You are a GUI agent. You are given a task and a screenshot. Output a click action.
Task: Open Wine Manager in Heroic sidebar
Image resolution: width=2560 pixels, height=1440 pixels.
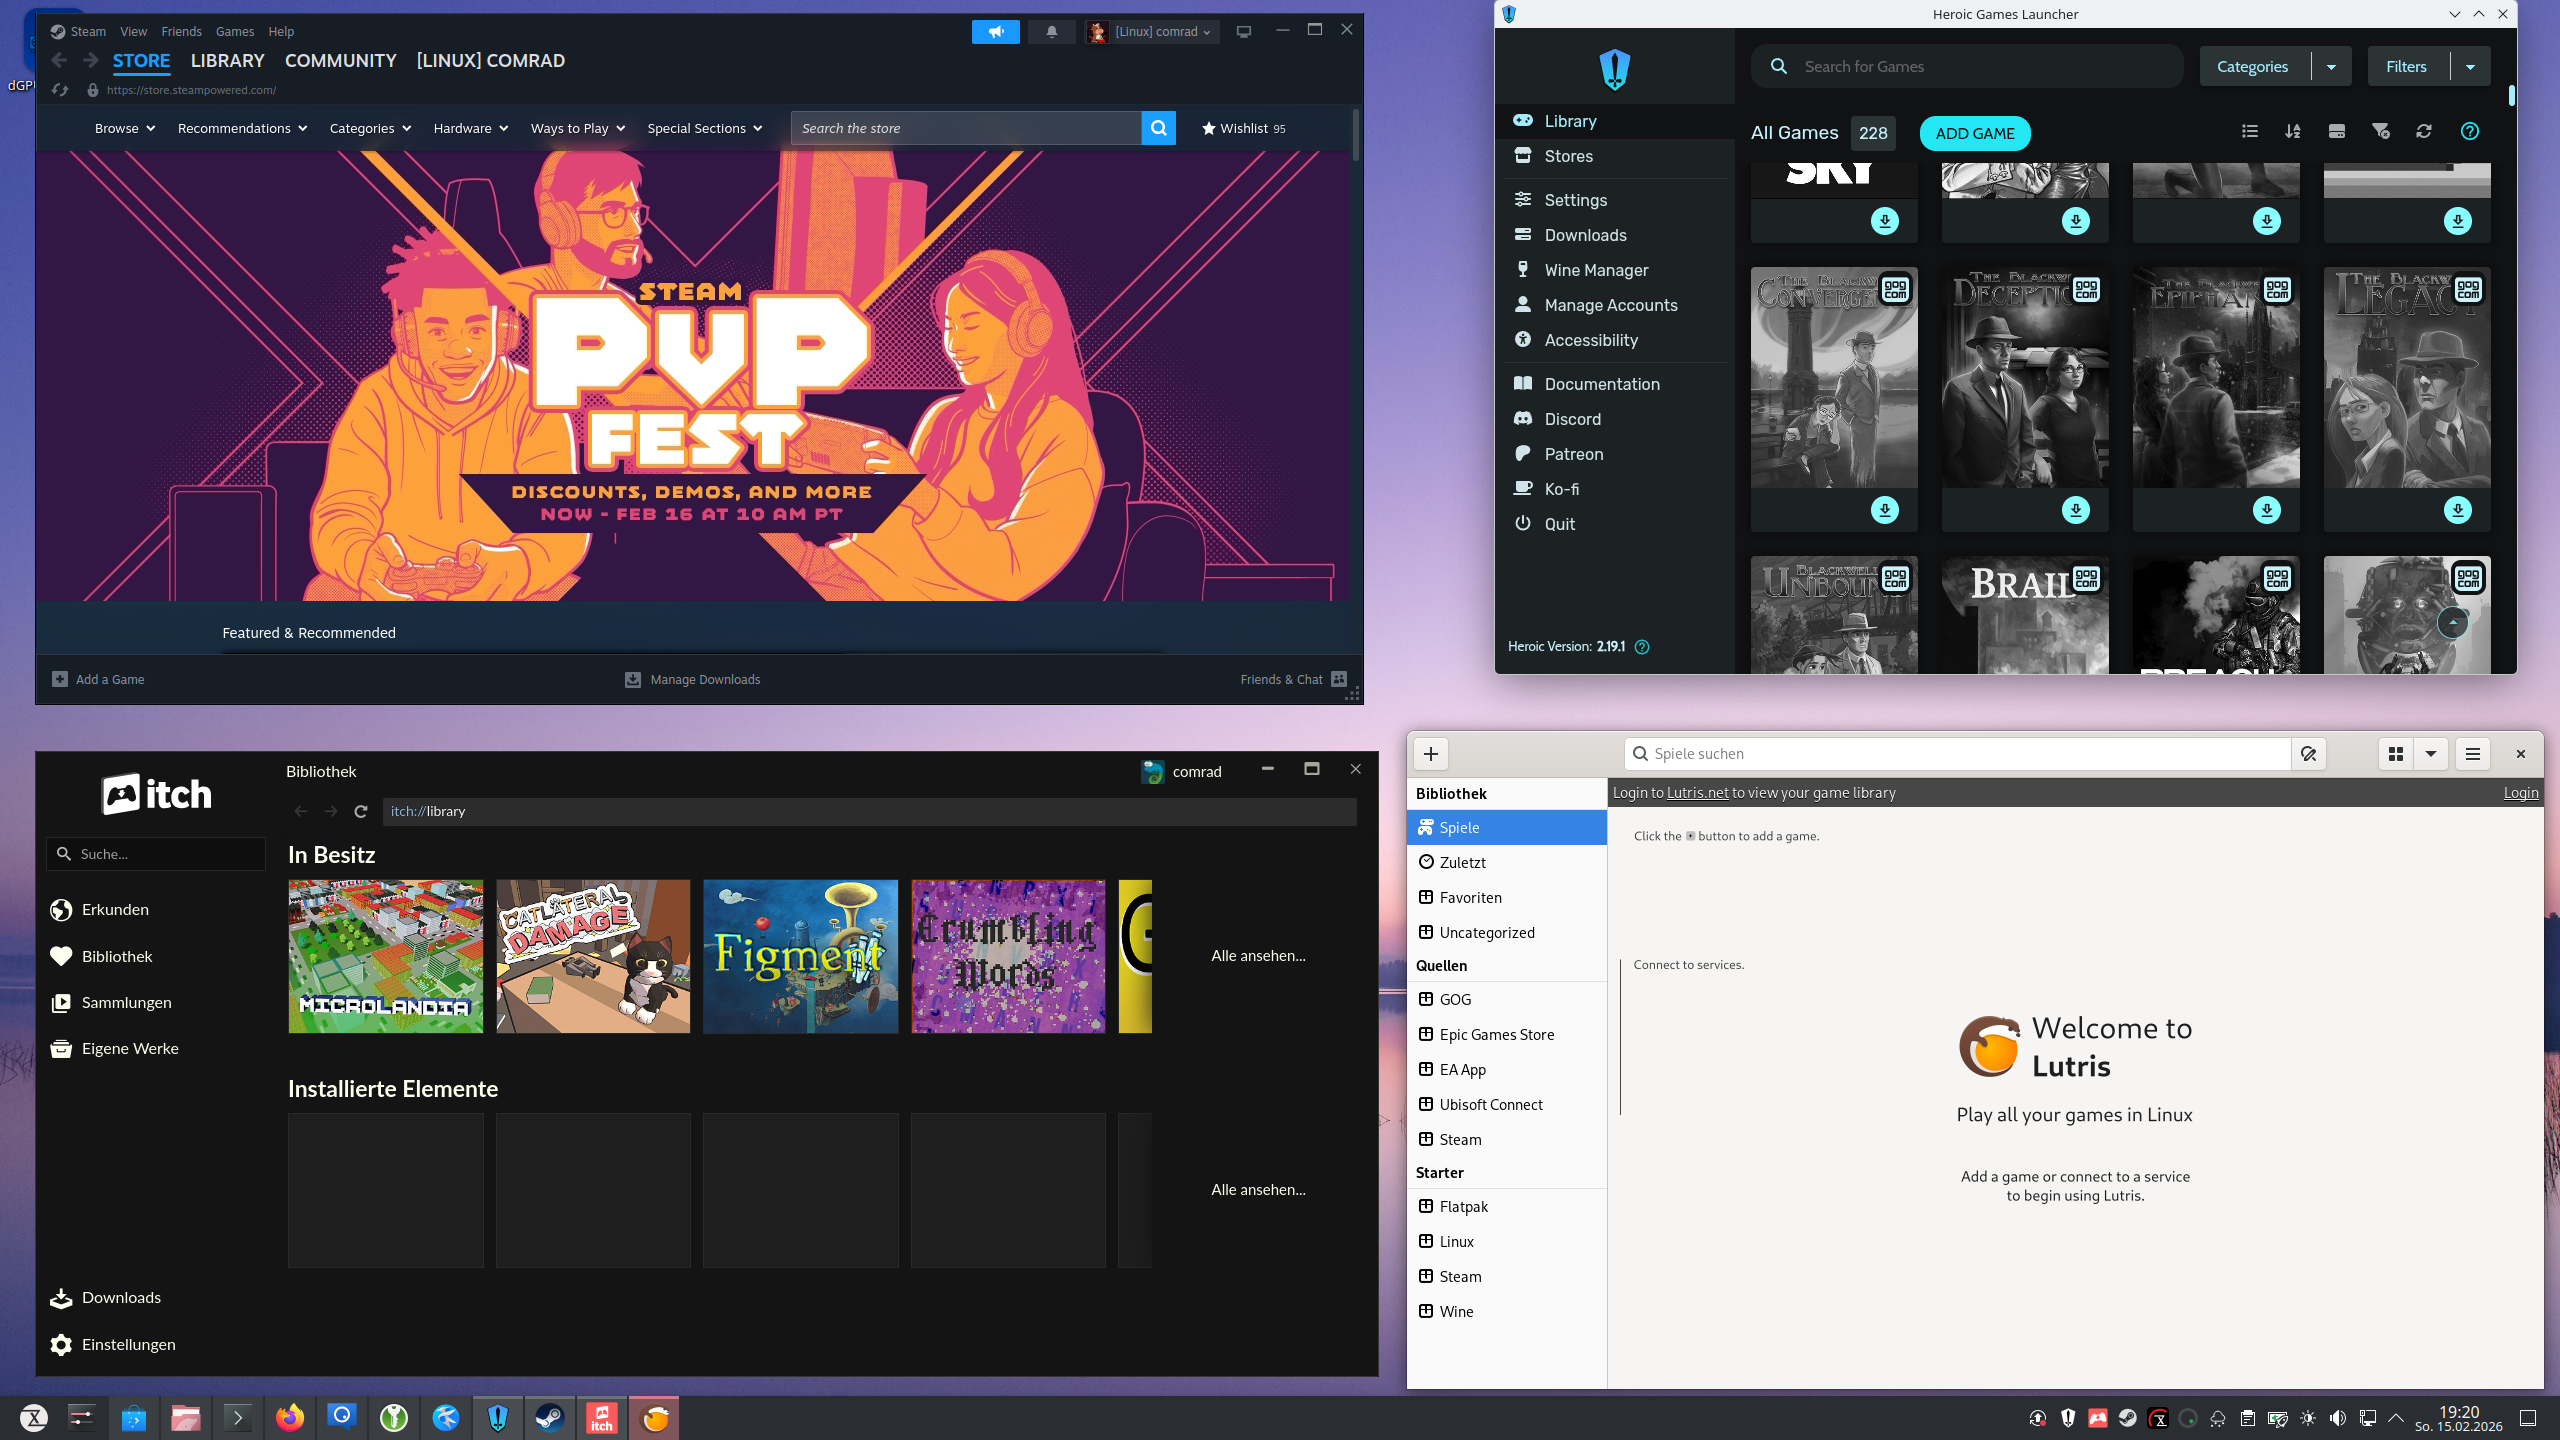tap(1596, 270)
